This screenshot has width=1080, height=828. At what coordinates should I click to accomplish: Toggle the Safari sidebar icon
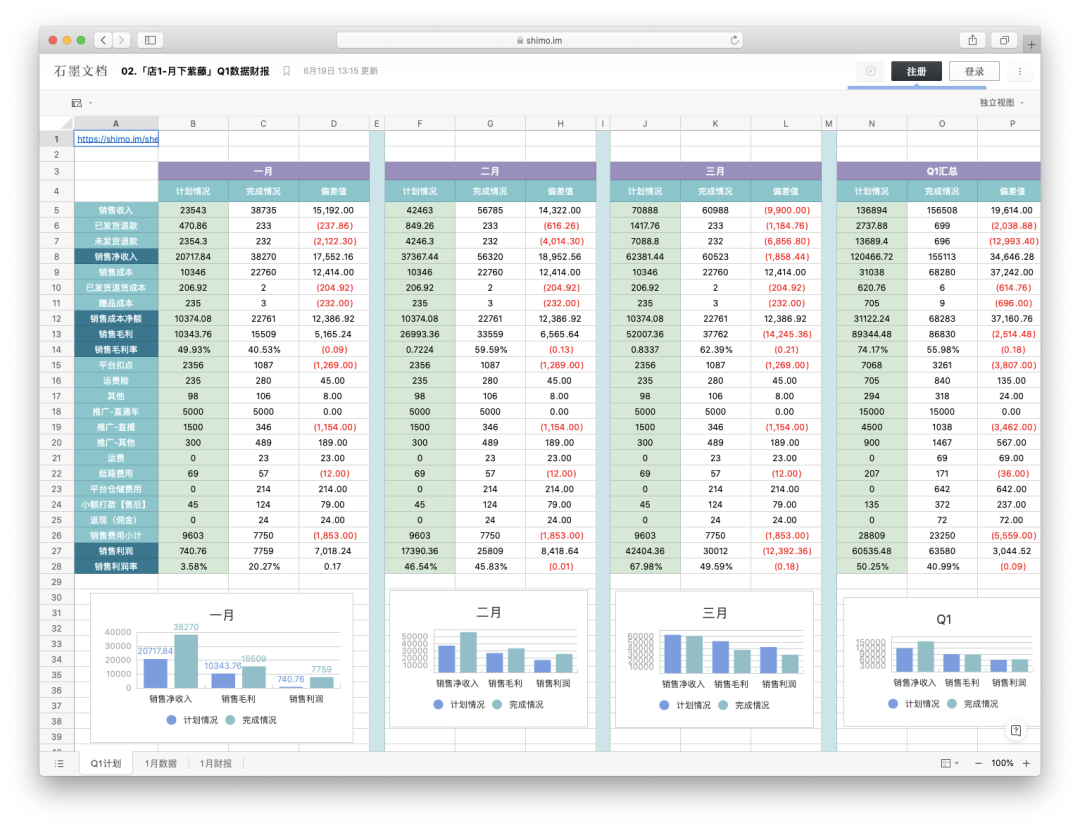(x=150, y=40)
